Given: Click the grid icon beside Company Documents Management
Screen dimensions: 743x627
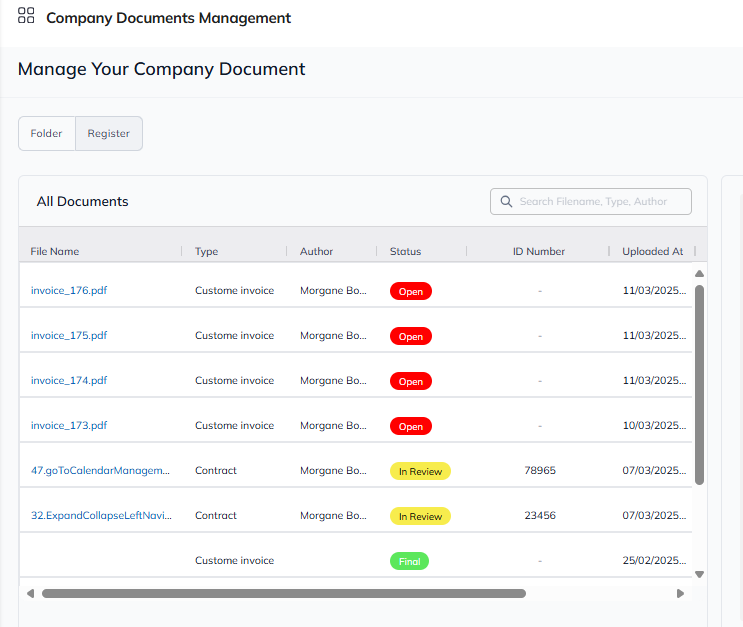Looking at the screenshot, I should tap(26, 16).
